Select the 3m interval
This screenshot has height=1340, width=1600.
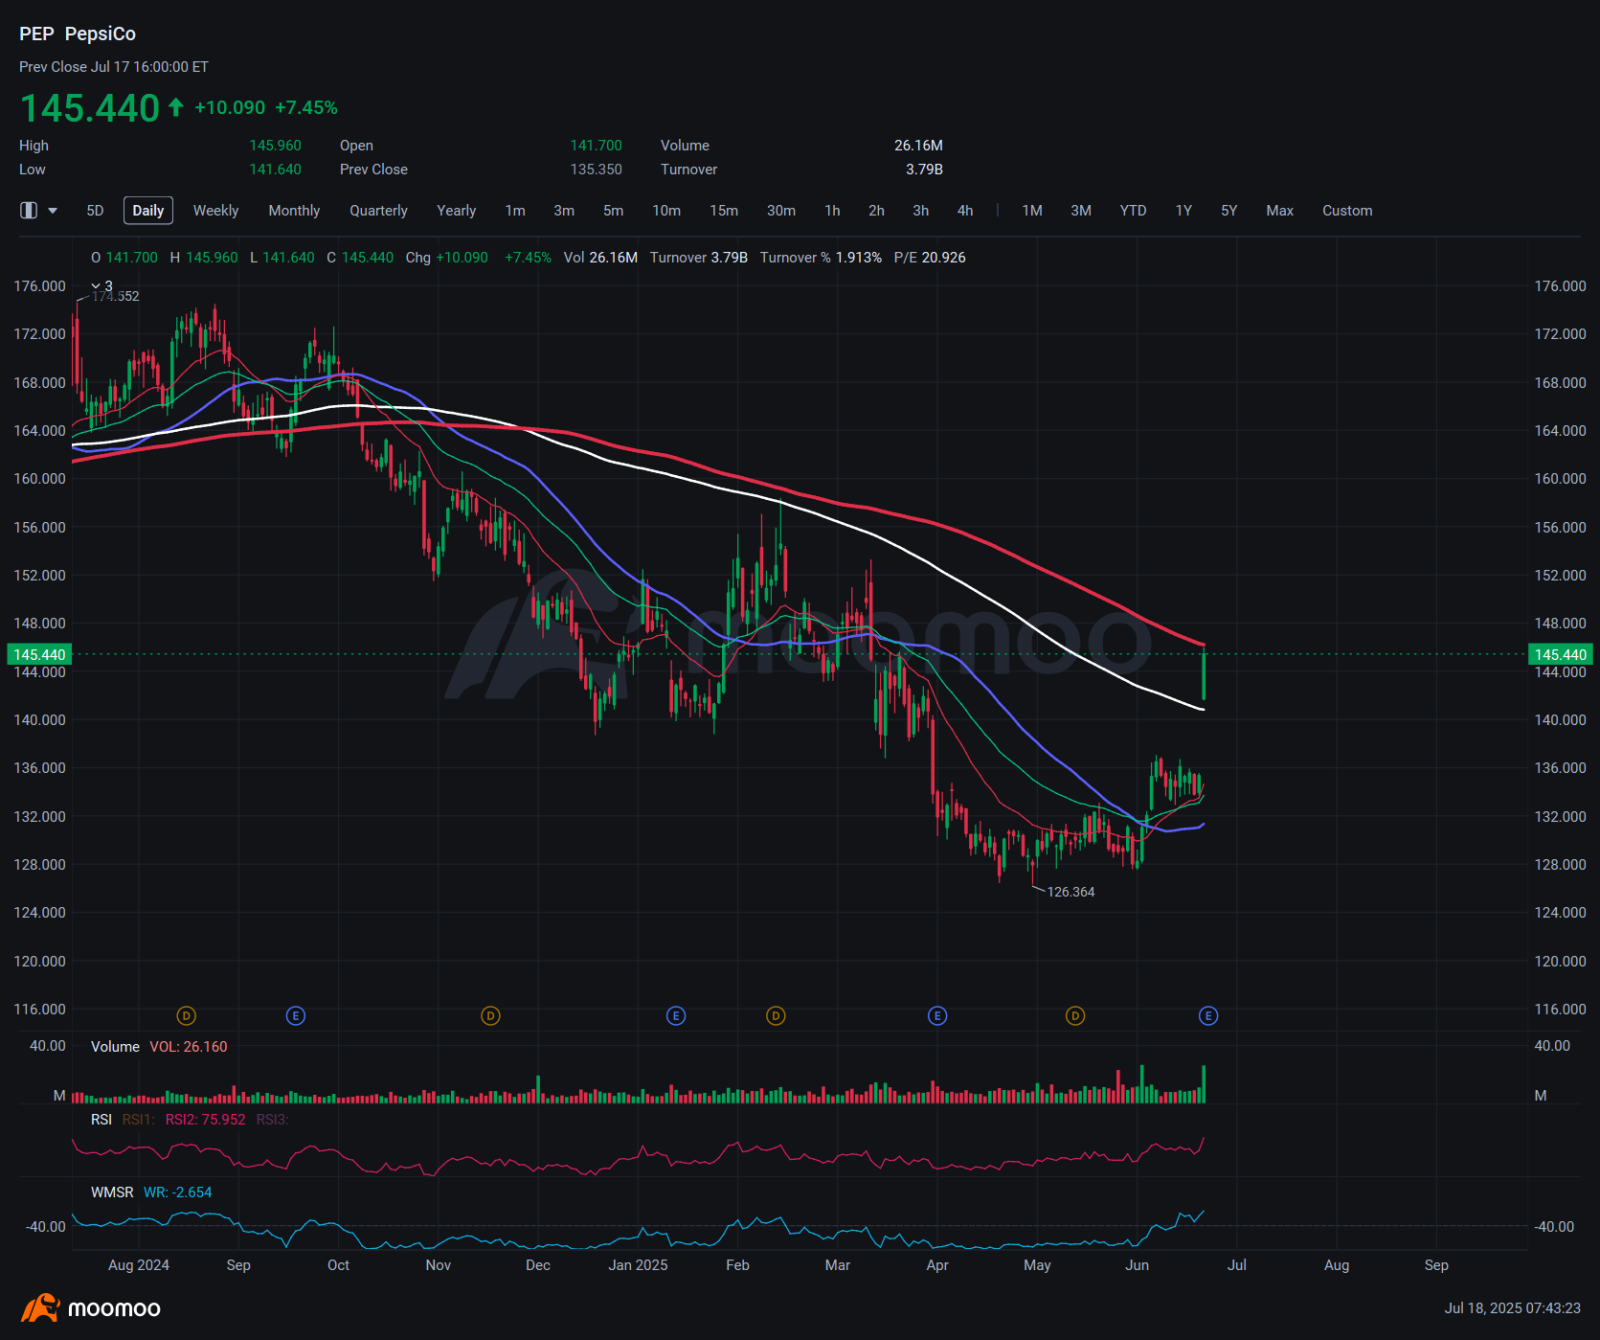[x=564, y=211]
